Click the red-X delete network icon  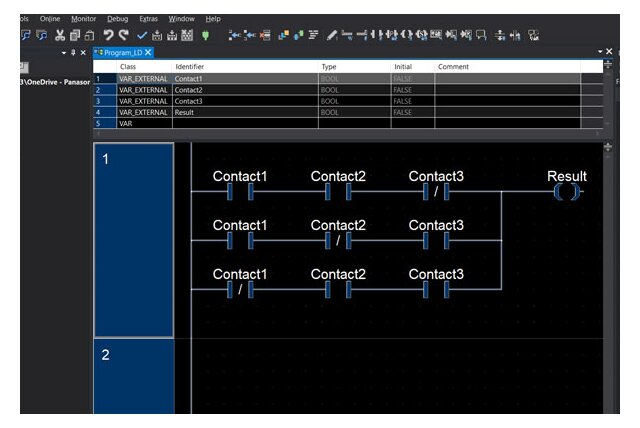click(x=265, y=35)
